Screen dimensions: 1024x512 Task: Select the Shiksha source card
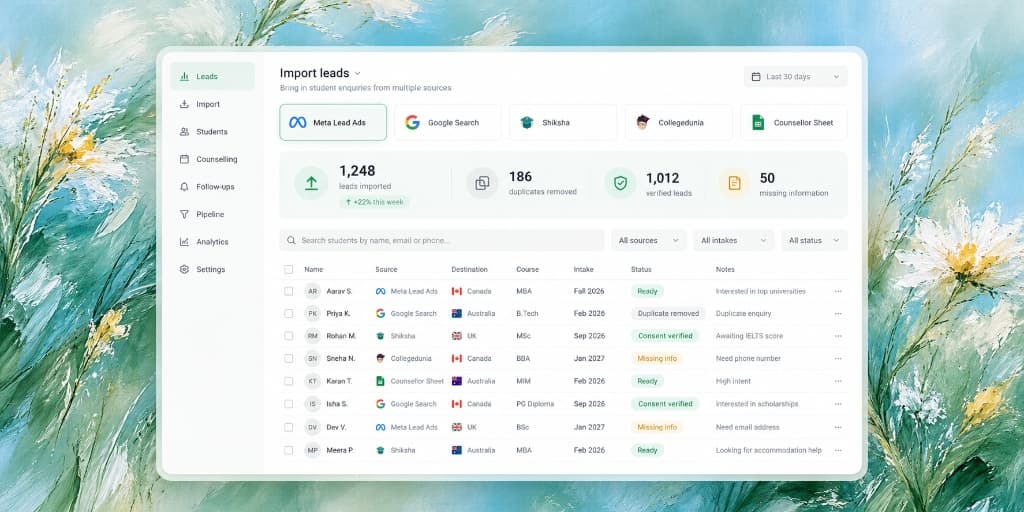(563, 122)
